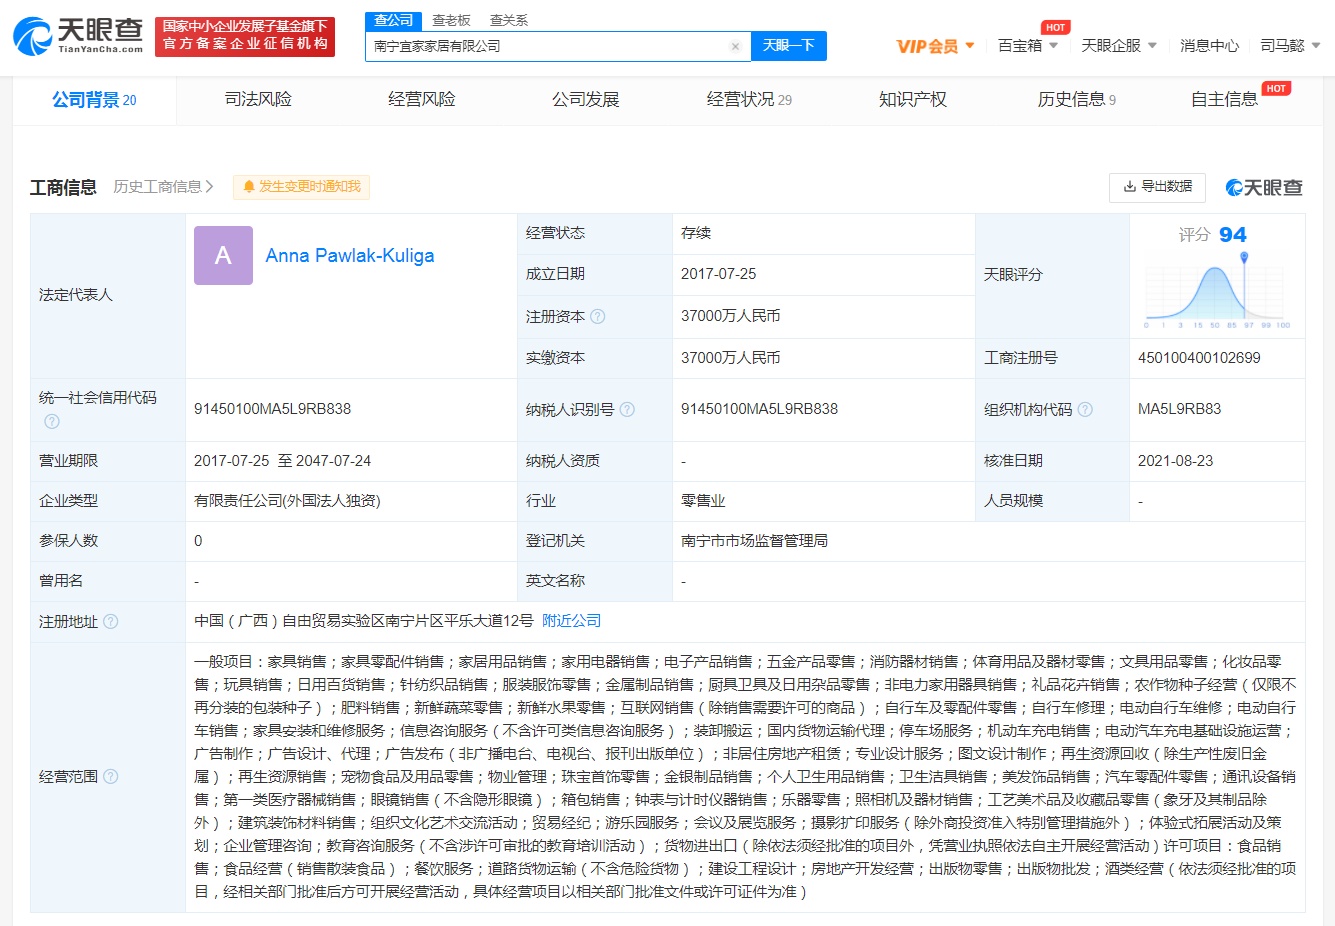Screen dimensions: 1335x926
Task: Click the 核准日期 value 2021-08-23
Action: tap(1175, 461)
